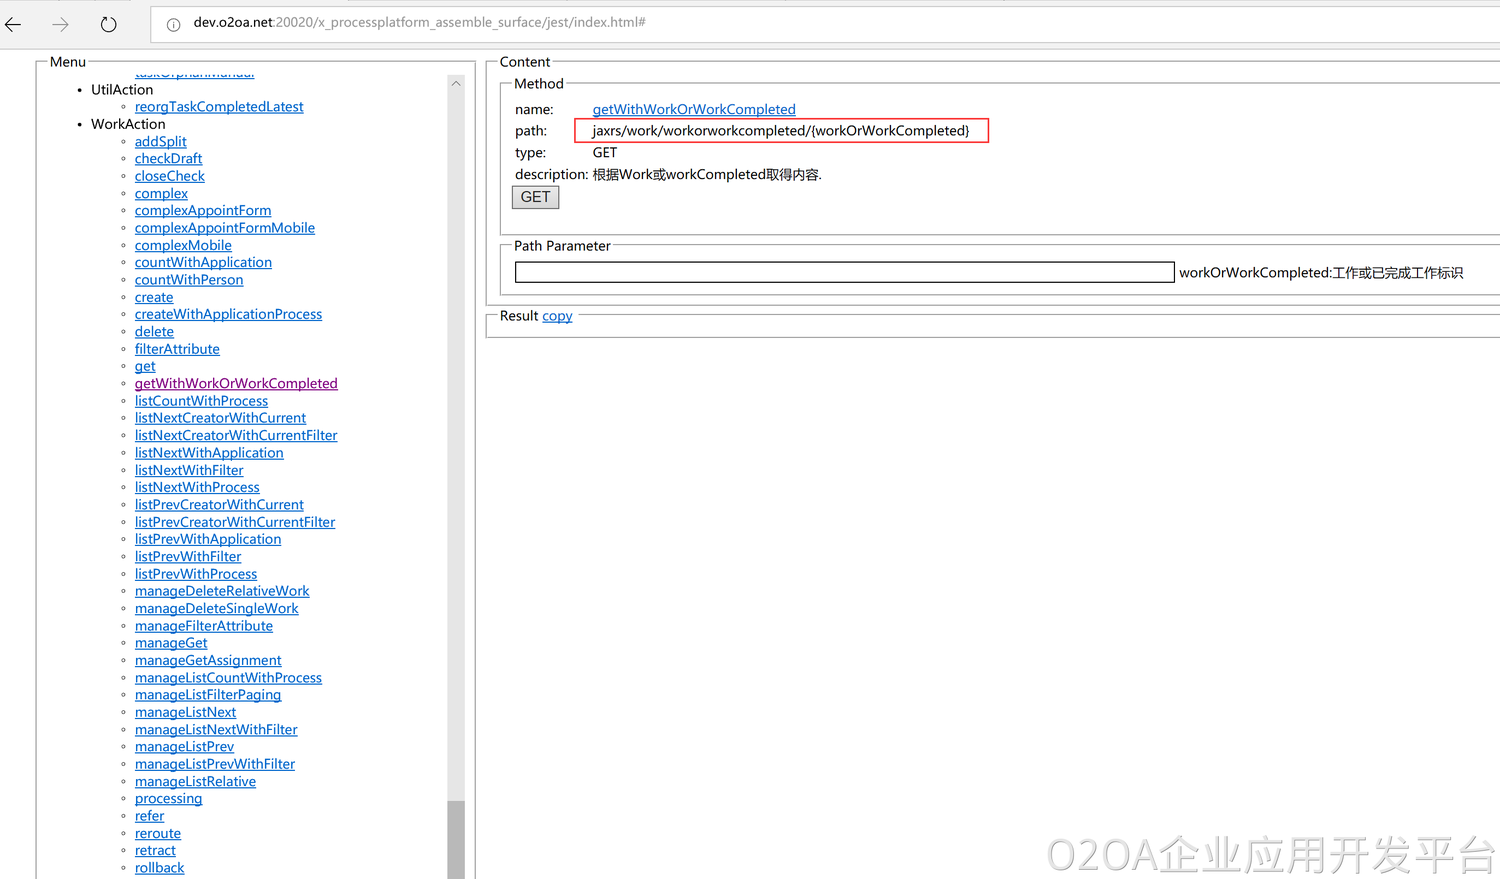This screenshot has width=1500, height=879.
Task: Reload the page with refresh icon
Action: point(108,24)
